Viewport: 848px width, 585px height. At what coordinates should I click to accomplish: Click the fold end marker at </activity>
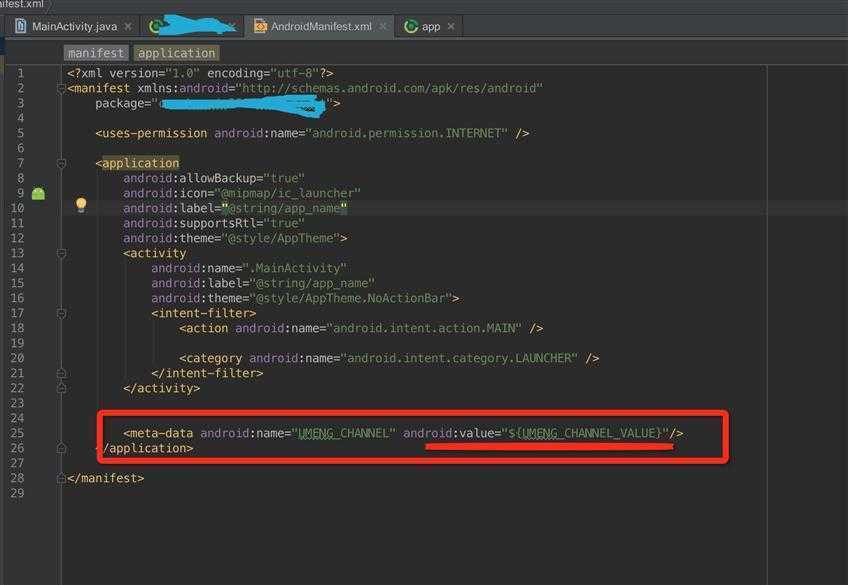[x=61, y=388]
